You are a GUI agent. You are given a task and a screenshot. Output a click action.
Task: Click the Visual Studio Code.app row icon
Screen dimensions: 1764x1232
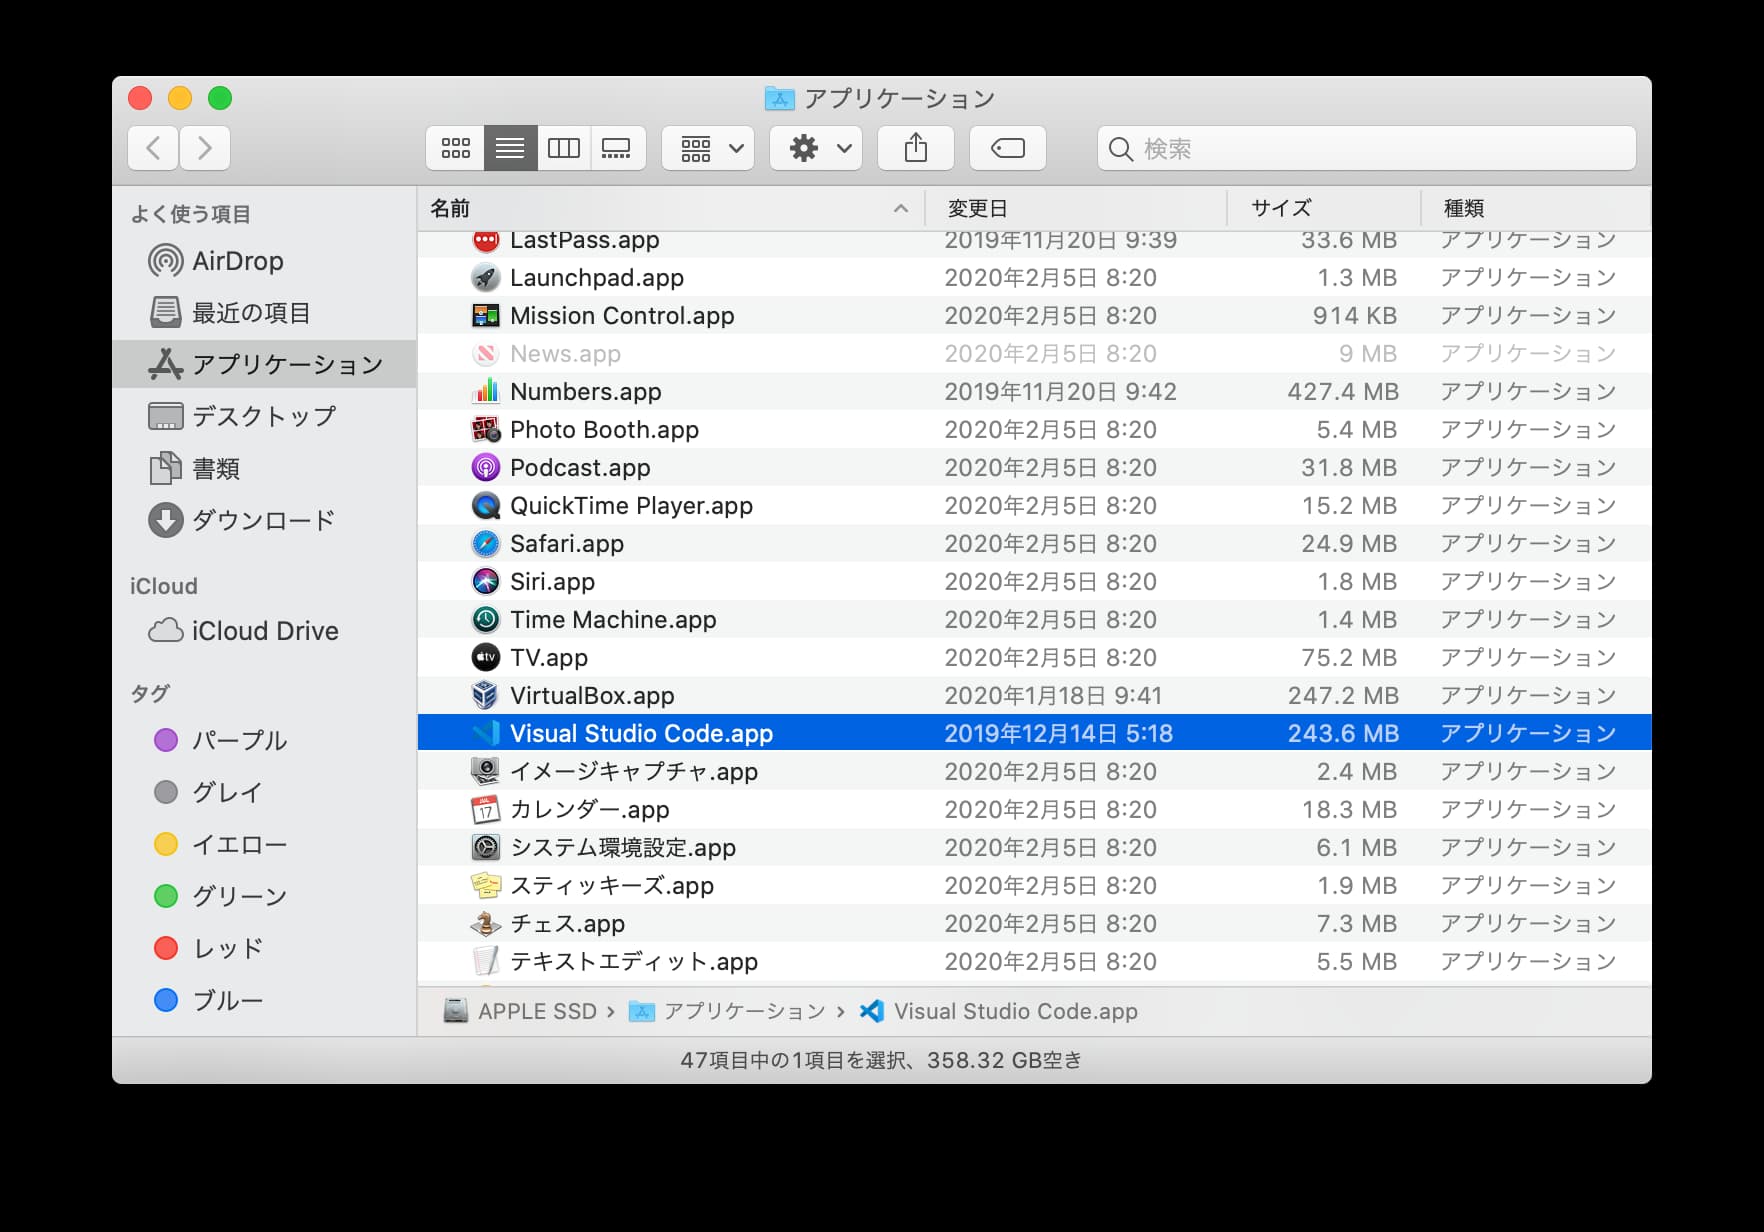485,734
